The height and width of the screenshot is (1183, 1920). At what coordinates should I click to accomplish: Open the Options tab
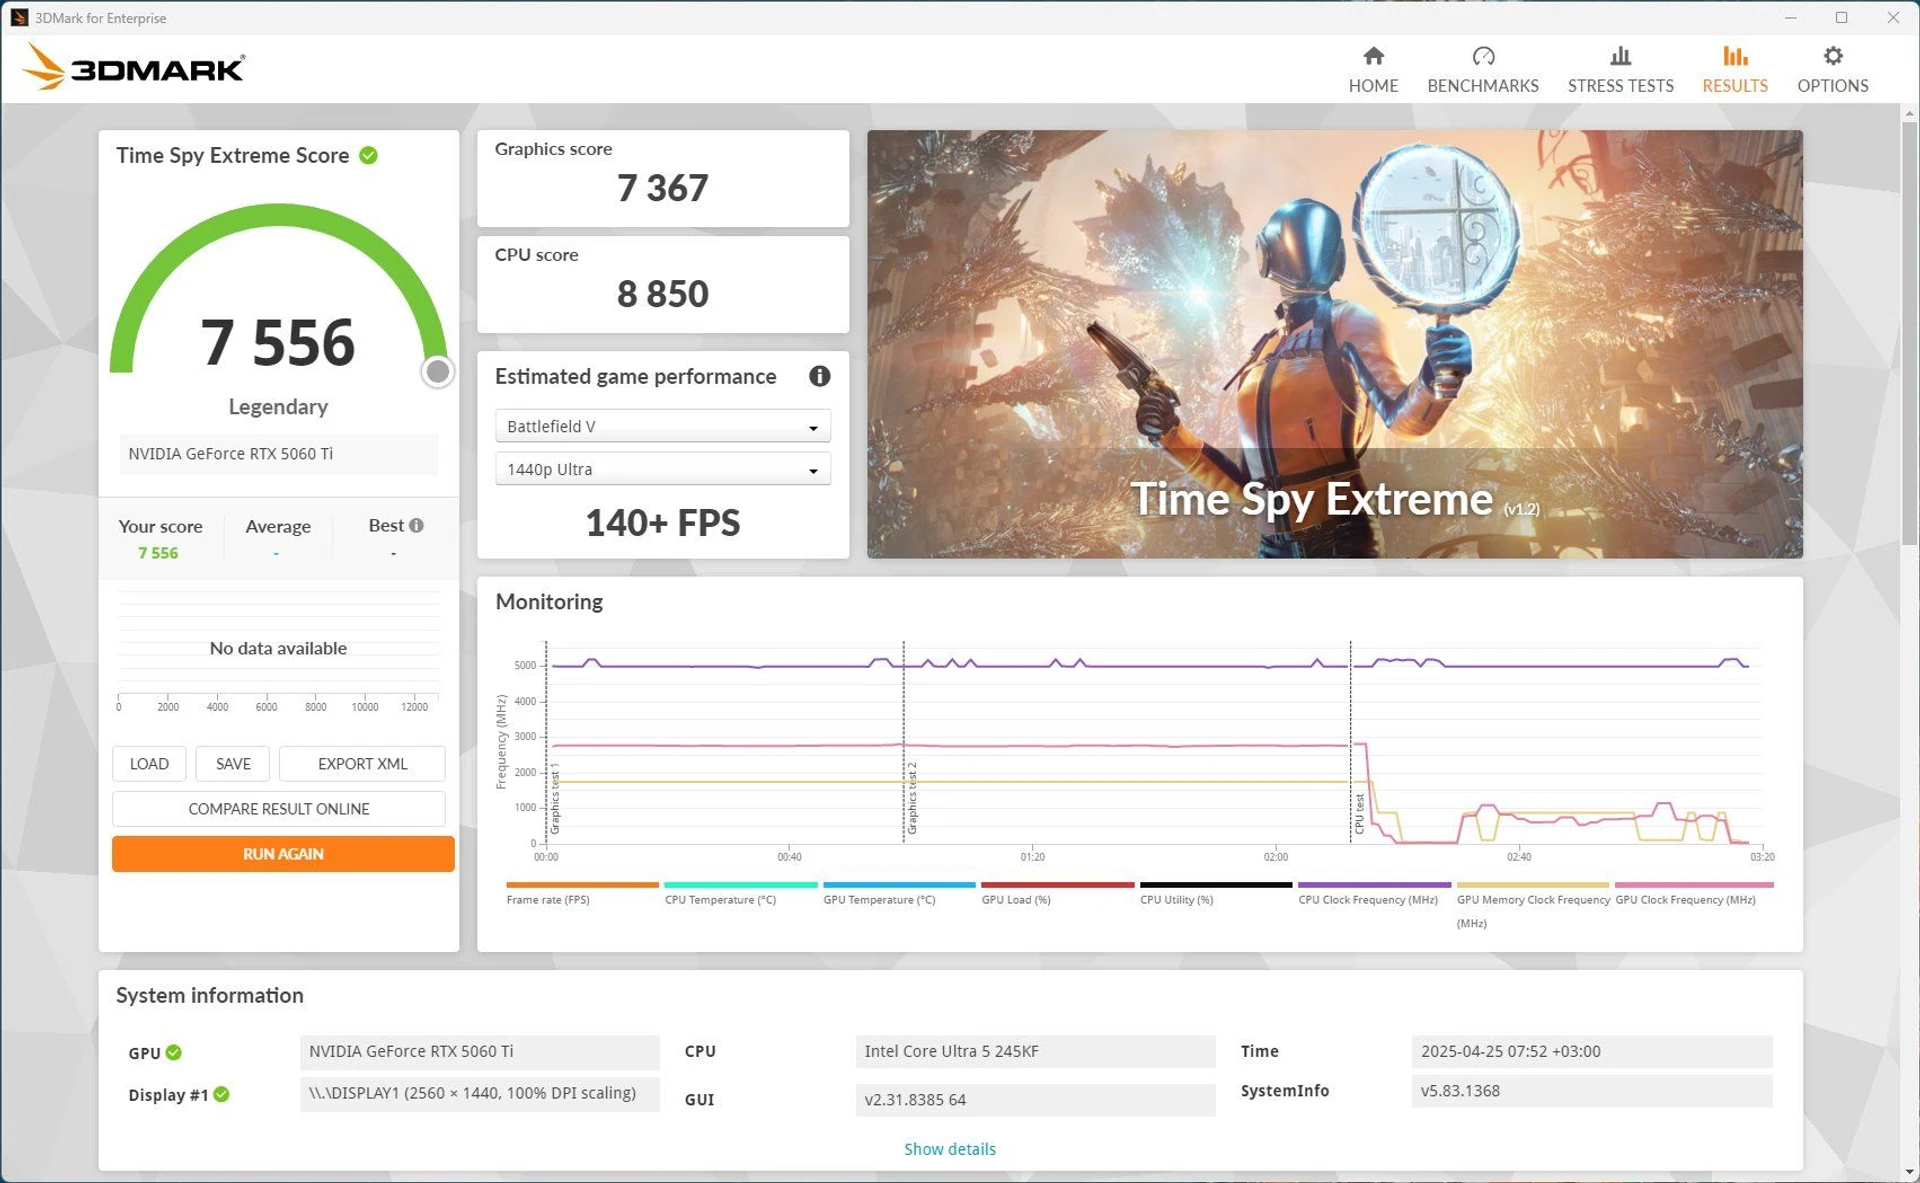click(1832, 69)
